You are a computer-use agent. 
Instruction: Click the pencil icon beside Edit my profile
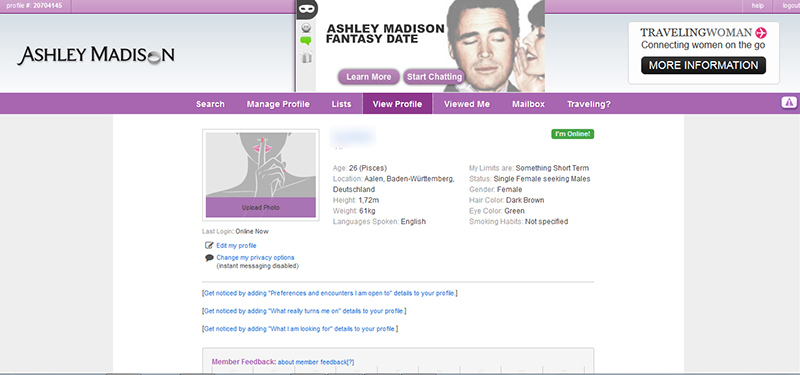[x=209, y=245]
